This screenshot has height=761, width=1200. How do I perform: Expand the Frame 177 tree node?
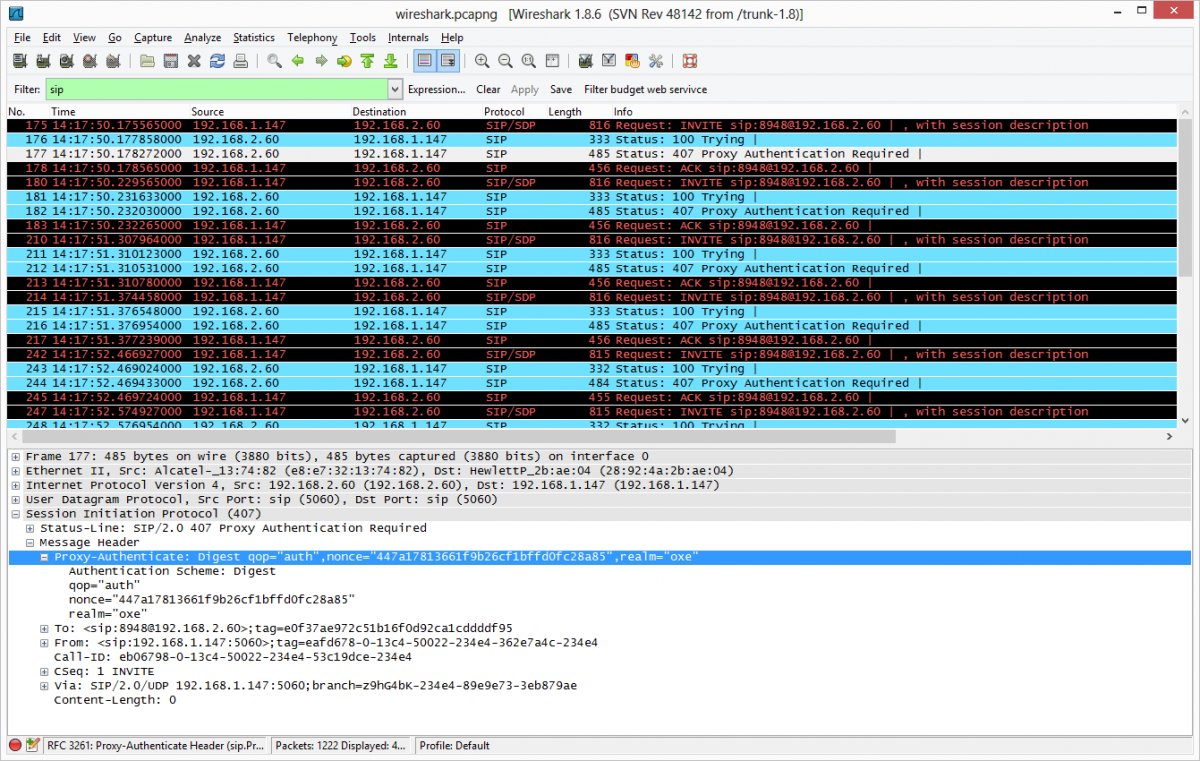[17, 456]
